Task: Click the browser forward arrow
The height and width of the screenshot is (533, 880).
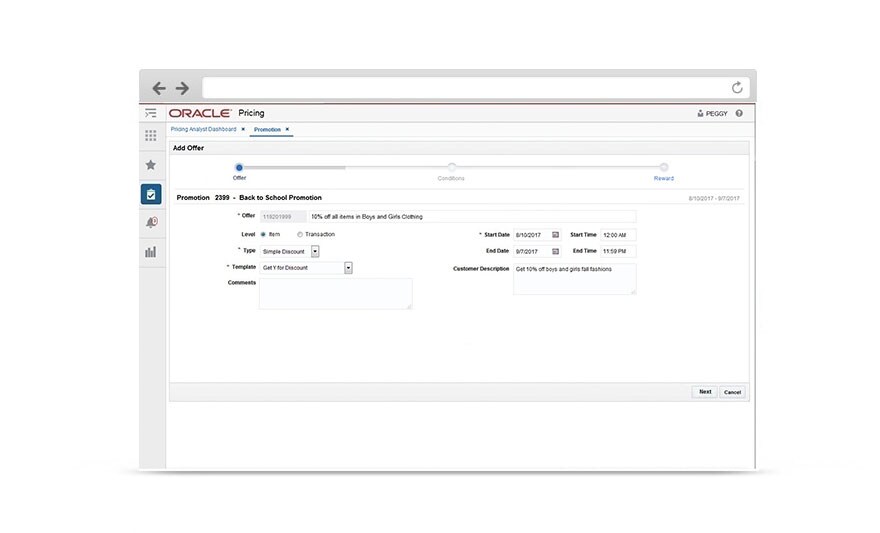Action: pos(182,88)
